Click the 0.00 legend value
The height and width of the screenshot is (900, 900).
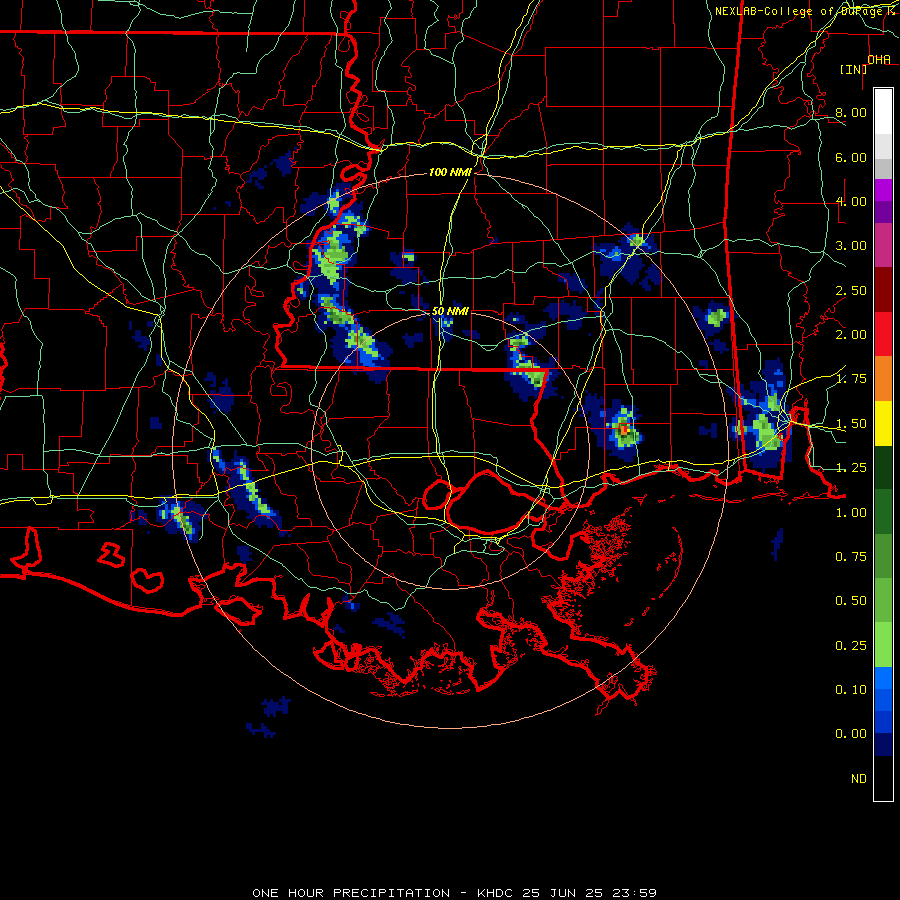pos(851,734)
